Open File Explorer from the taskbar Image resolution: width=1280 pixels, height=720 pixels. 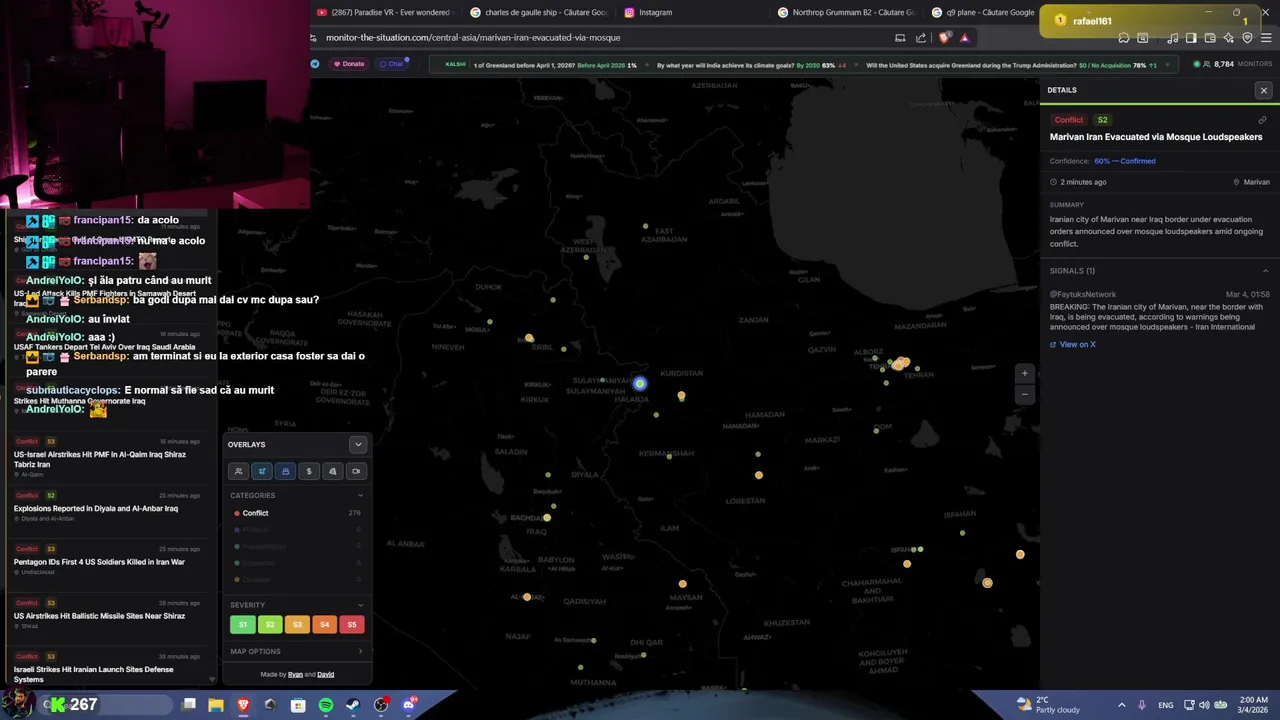215,705
